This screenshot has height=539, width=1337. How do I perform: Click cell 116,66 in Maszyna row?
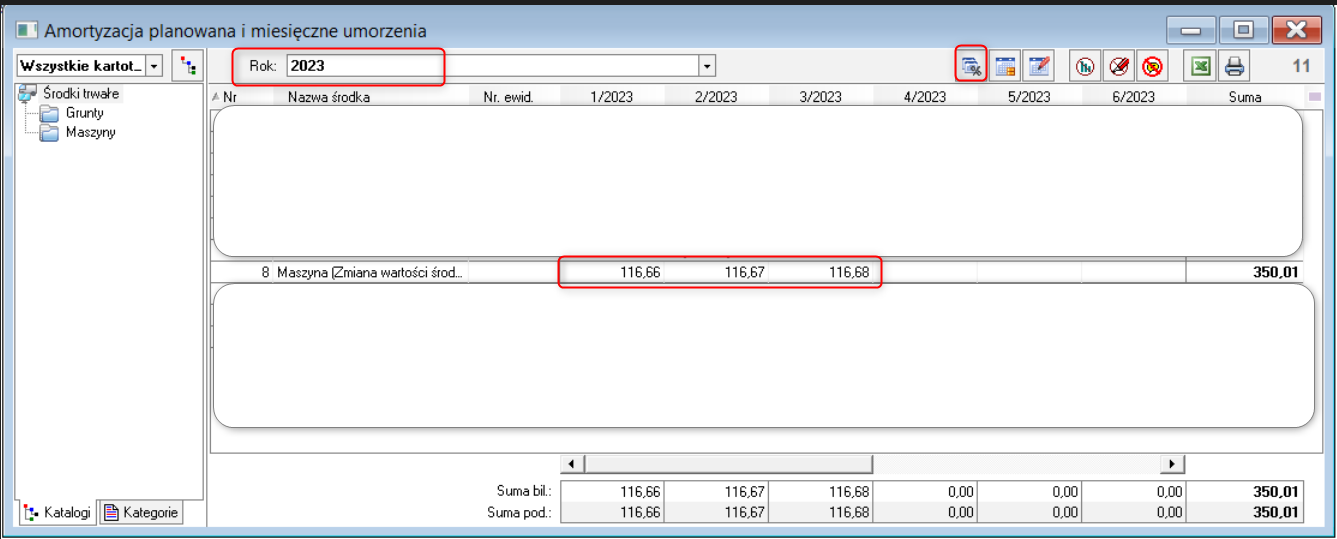[612, 271]
